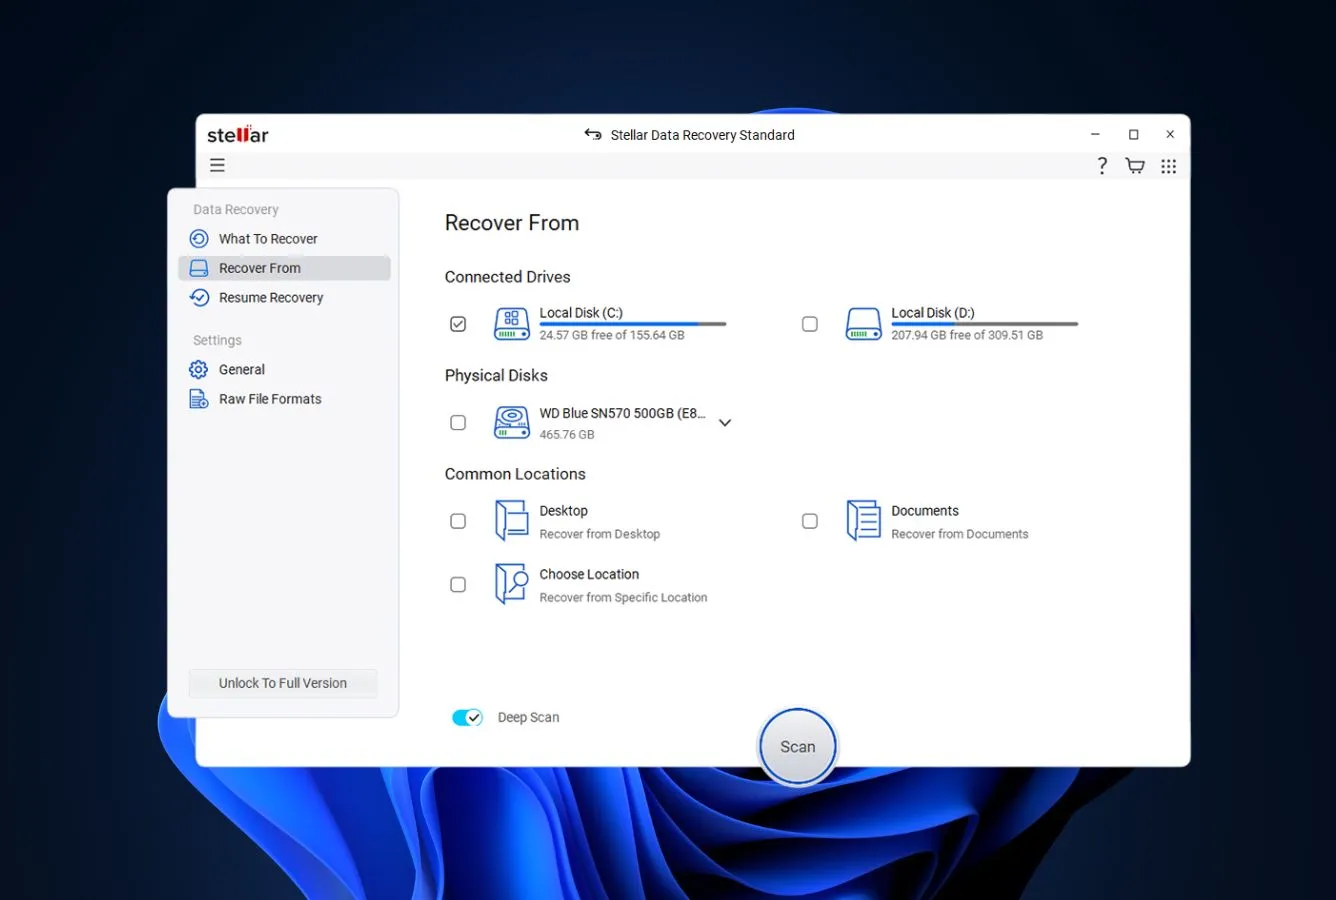Uncheck the Local Disk (C:) checkbox
The width and height of the screenshot is (1336, 900).
tap(458, 324)
